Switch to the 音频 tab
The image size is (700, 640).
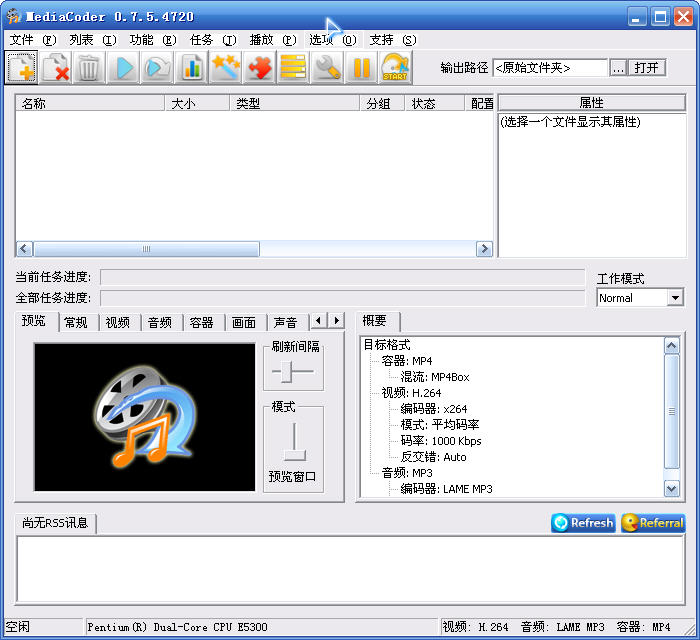159,323
